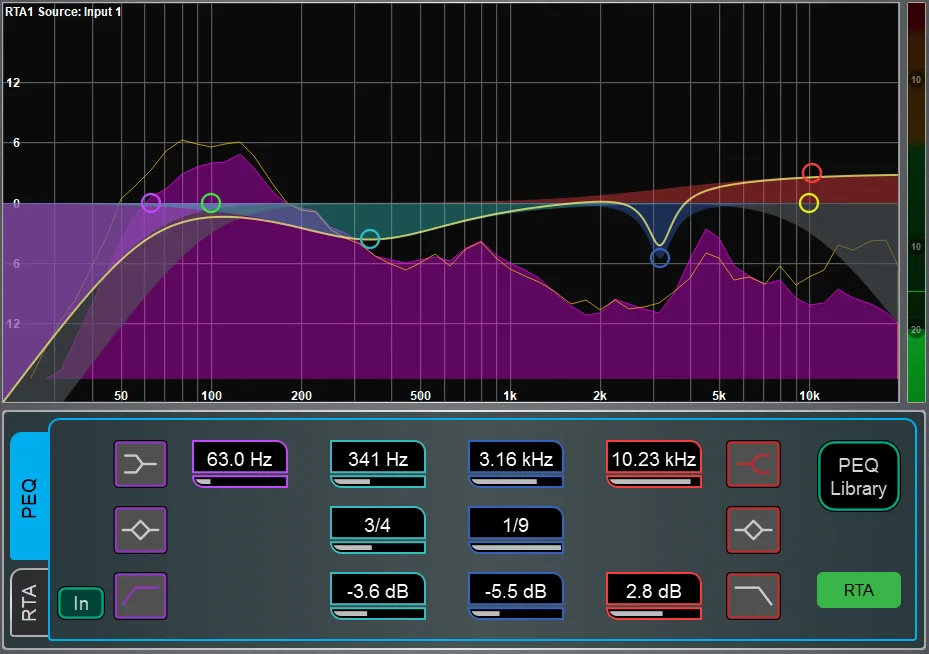Select the purple bell filter icon

pyautogui.click(x=140, y=530)
